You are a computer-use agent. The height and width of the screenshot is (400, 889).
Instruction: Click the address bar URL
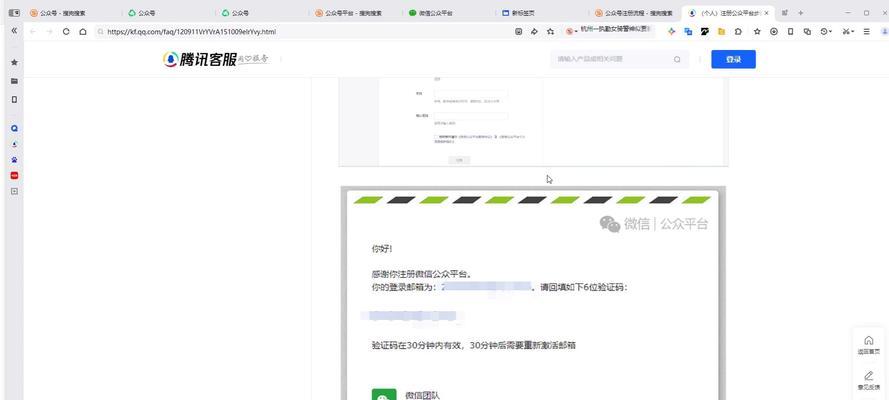tap(191, 32)
